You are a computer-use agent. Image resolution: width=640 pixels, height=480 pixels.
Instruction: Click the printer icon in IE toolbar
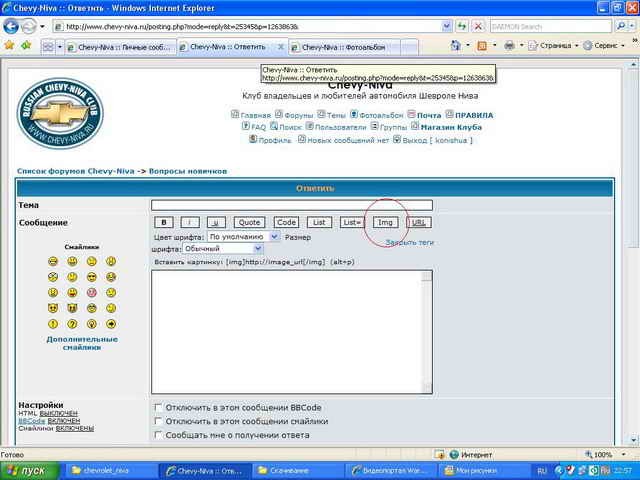pyautogui.click(x=509, y=46)
